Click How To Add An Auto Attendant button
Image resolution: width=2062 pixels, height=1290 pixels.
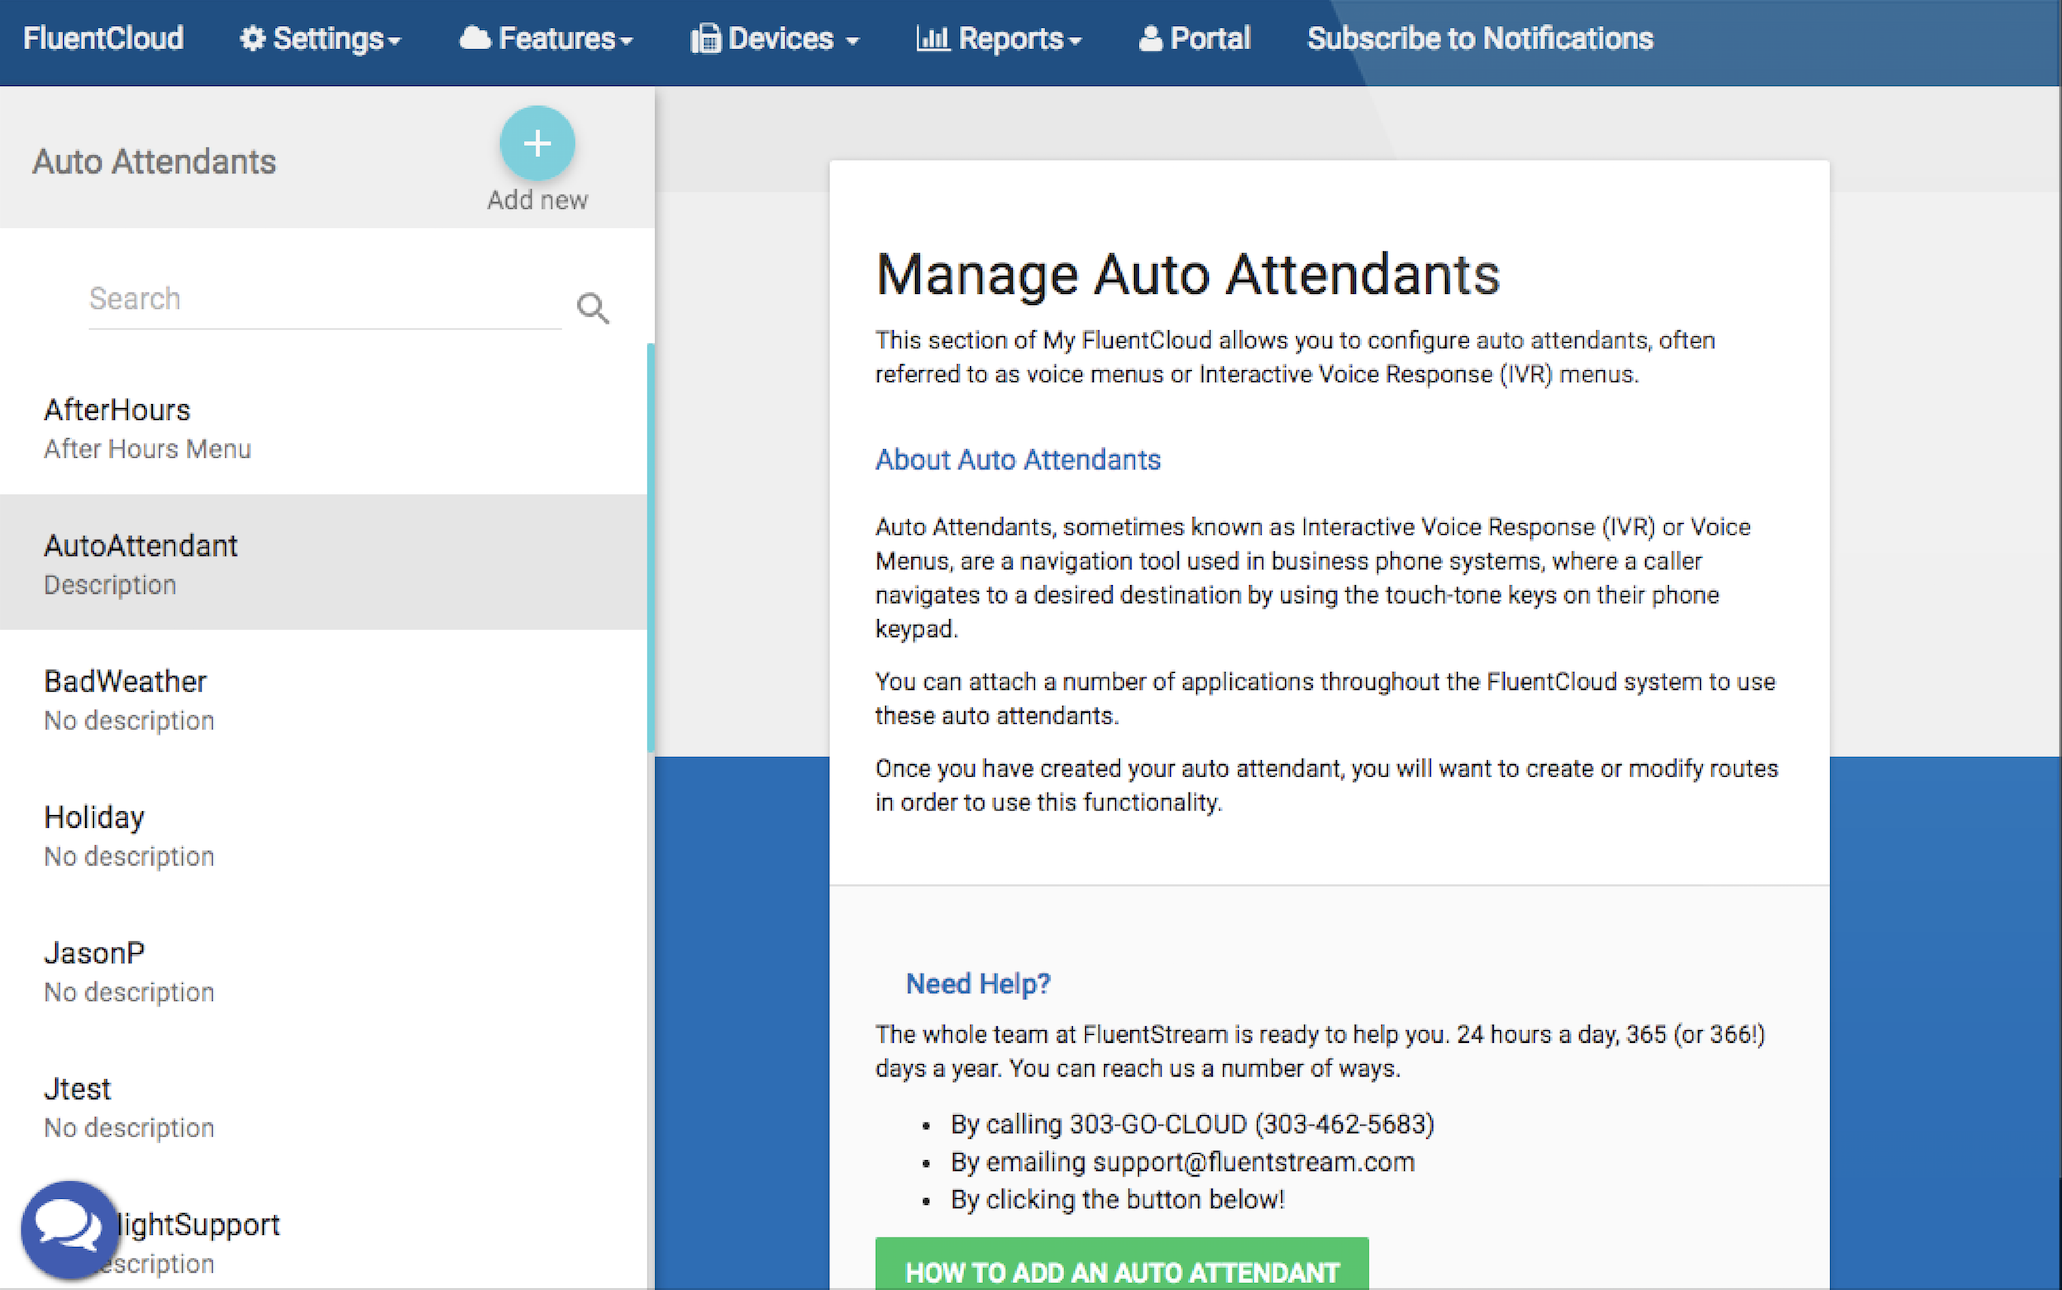point(1121,1270)
